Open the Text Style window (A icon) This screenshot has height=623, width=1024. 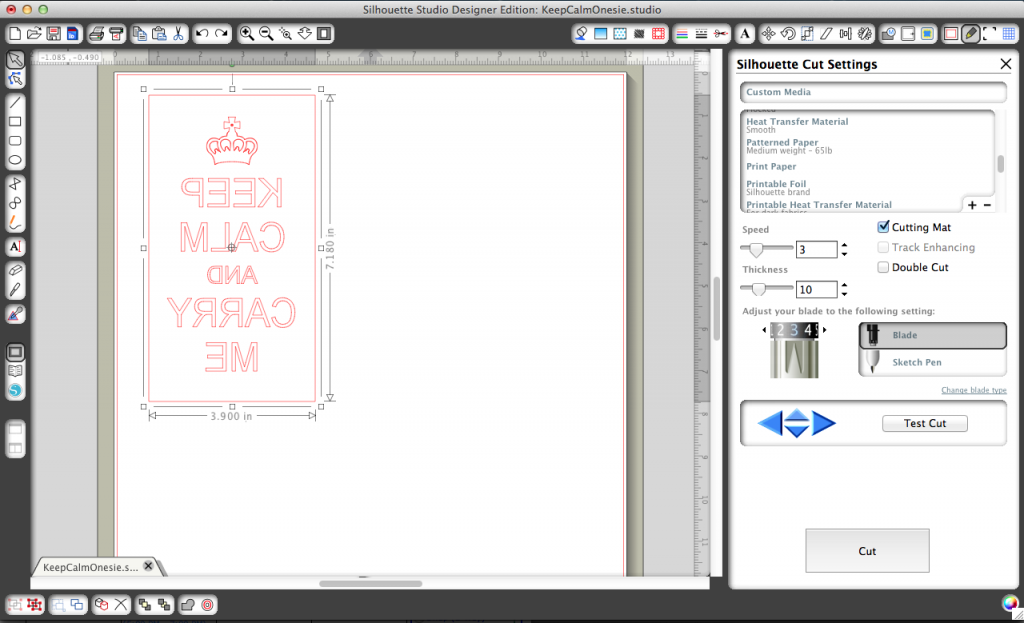click(x=744, y=33)
